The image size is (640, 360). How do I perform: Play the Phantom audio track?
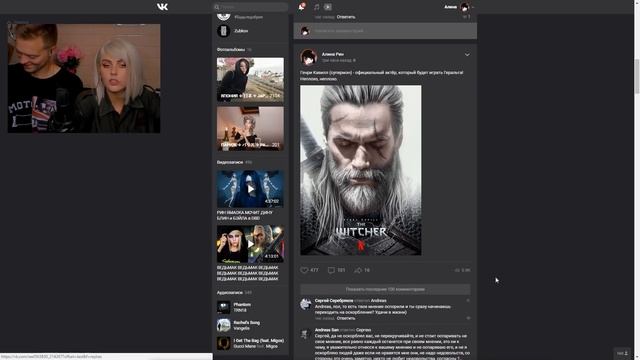coord(223,307)
